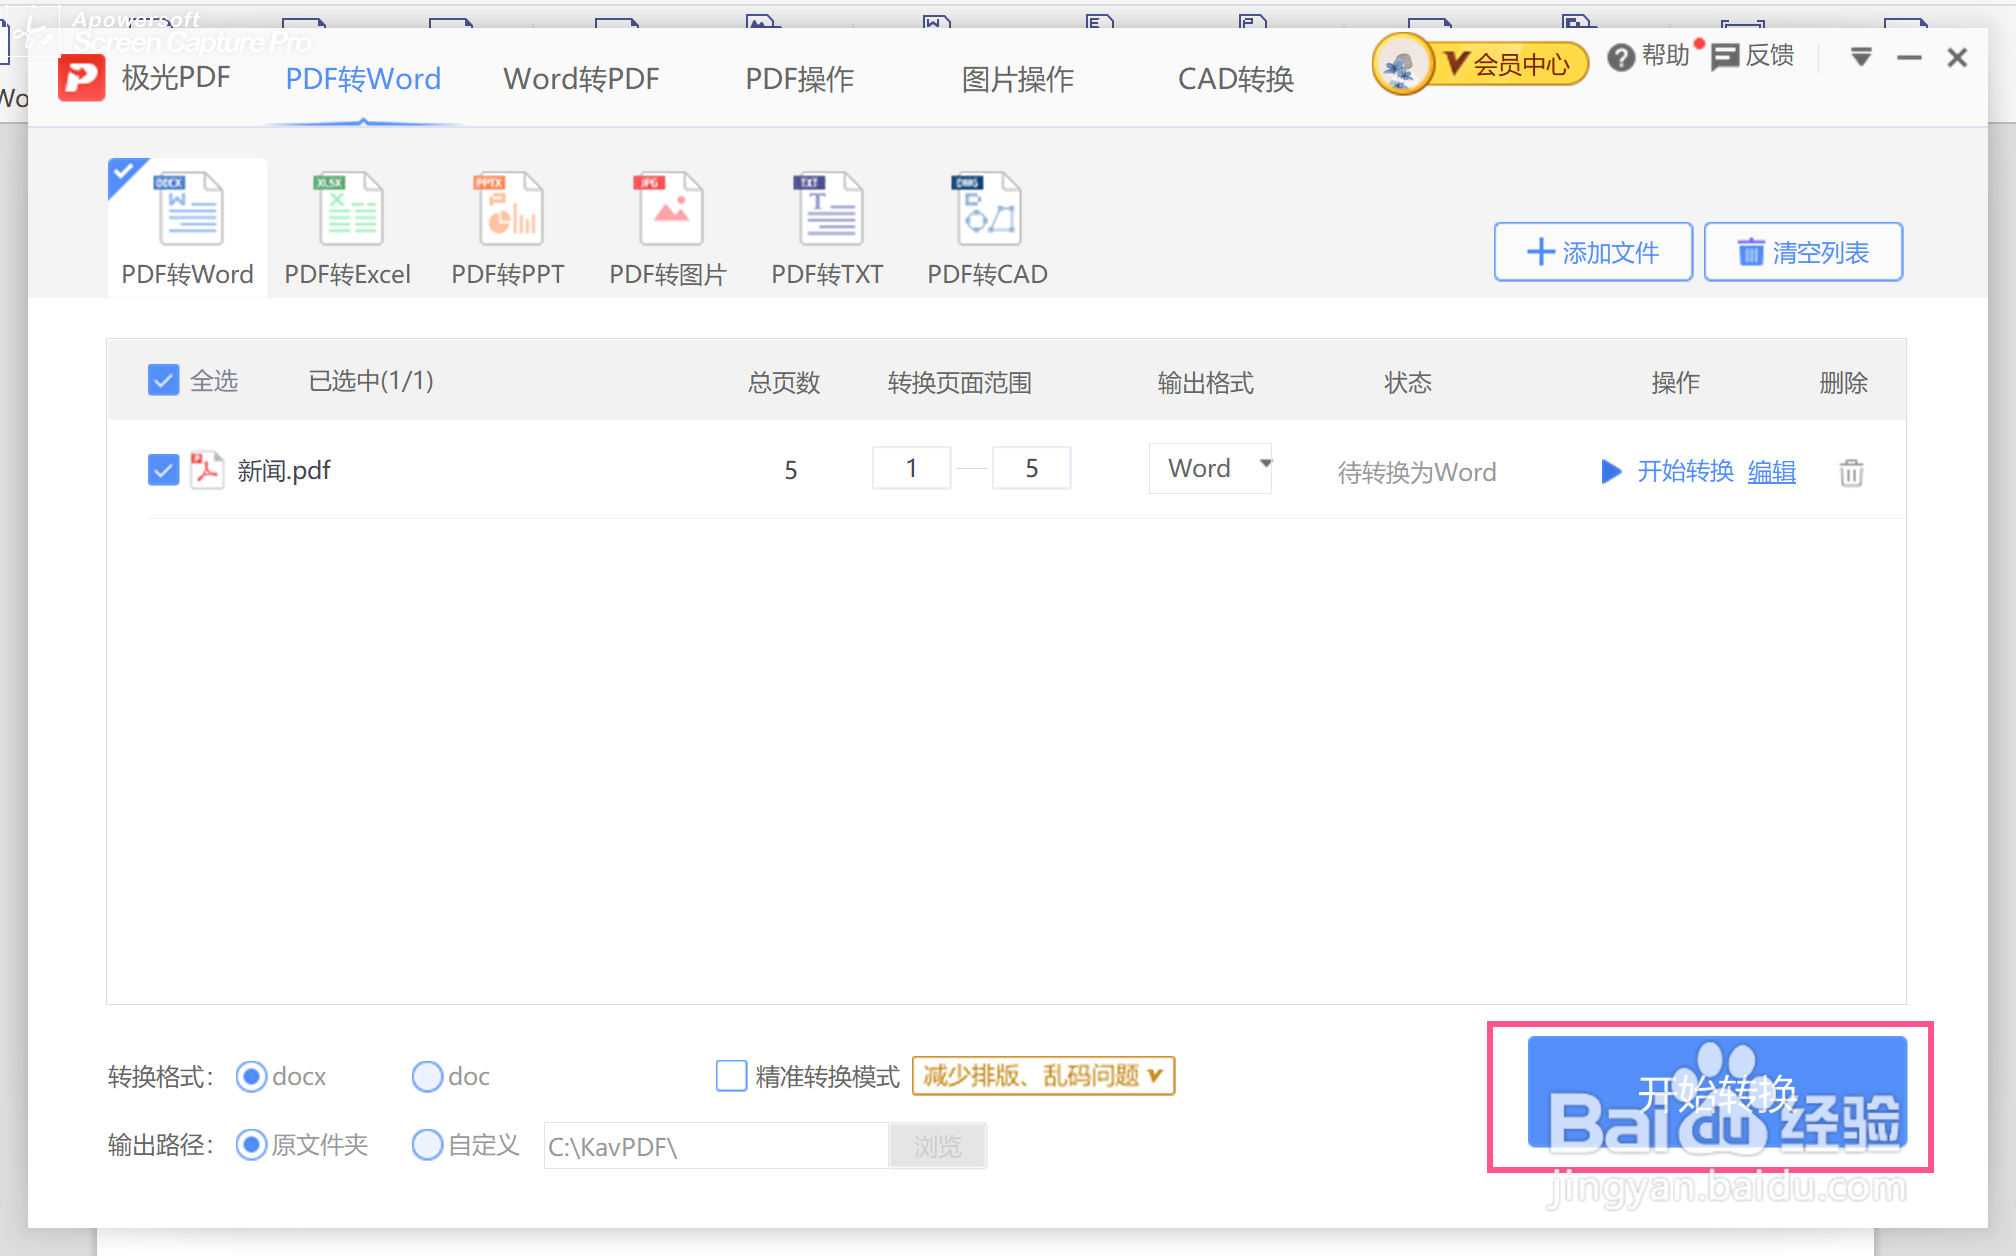Delete 新闻.pdf using the trash icon
Screen dimensions: 2016x1256
pos(1851,472)
